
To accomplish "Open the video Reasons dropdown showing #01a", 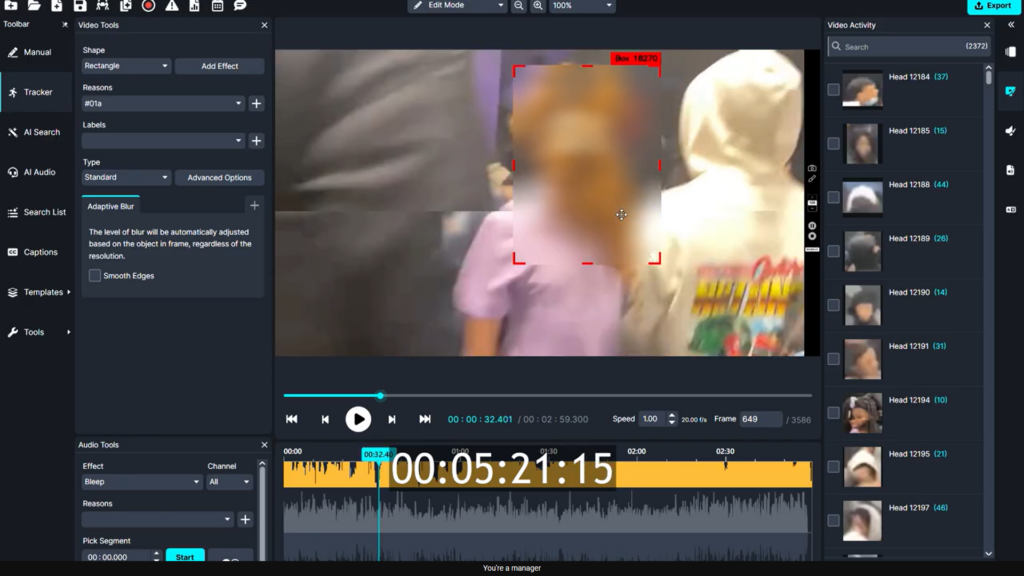I will 163,103.
